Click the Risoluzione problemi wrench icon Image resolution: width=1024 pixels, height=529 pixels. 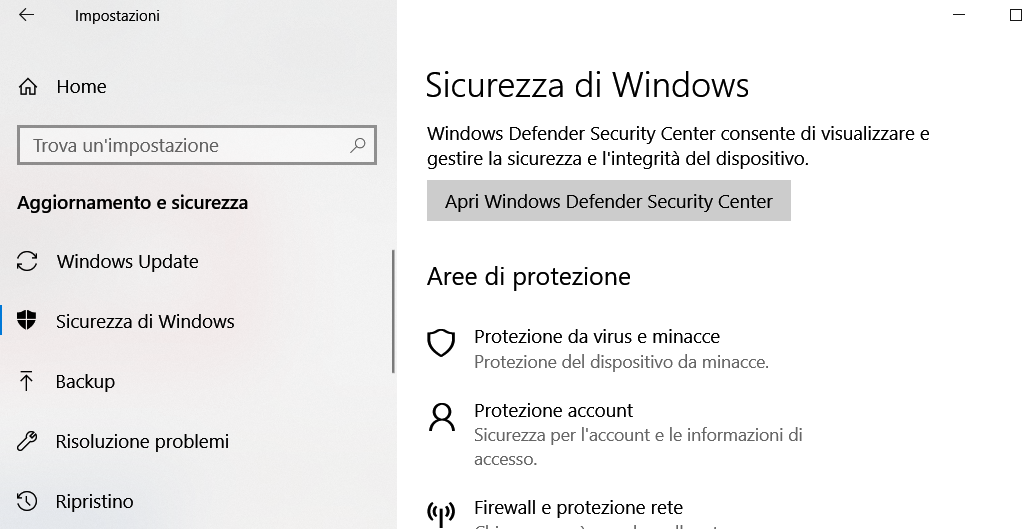coord(27,441)
